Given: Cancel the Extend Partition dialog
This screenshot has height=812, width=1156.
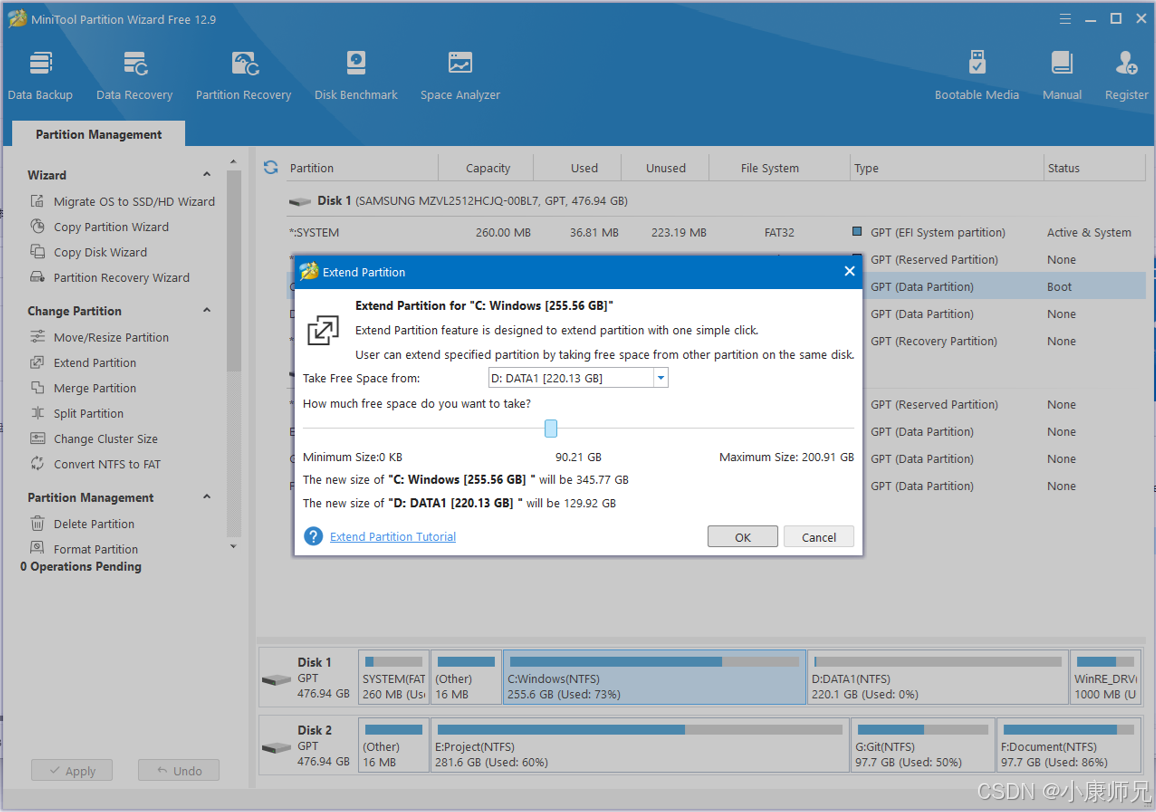Looking at the screenshot, I should (x=818, y=537).
